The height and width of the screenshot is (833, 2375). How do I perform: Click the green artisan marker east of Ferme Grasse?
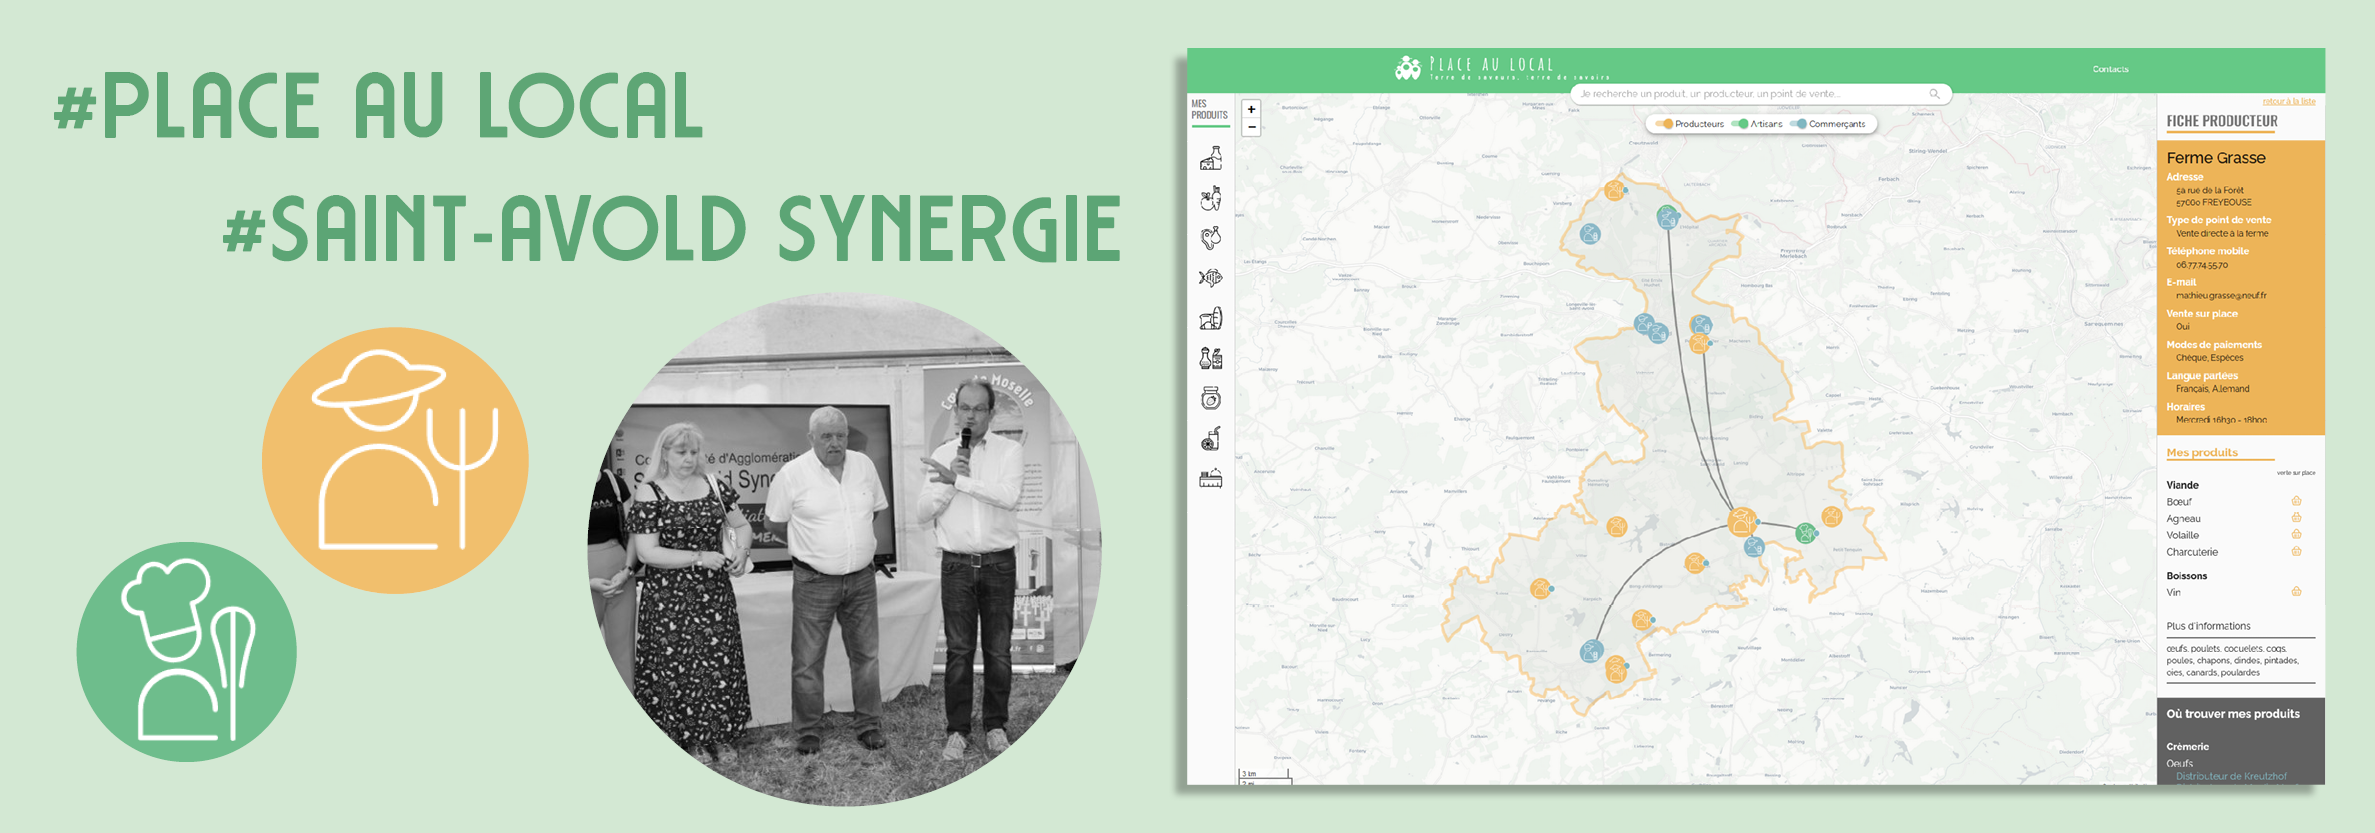(1806, 533)
